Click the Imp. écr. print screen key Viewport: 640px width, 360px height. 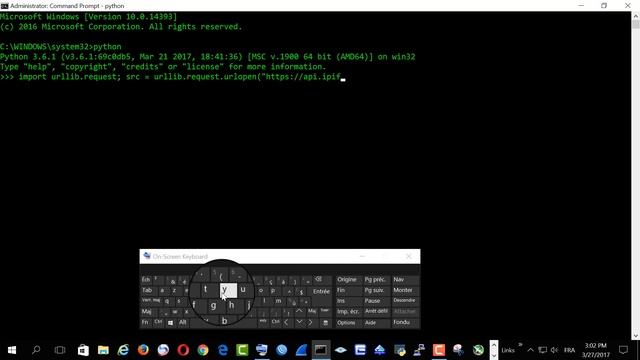[x=348, y=311]
